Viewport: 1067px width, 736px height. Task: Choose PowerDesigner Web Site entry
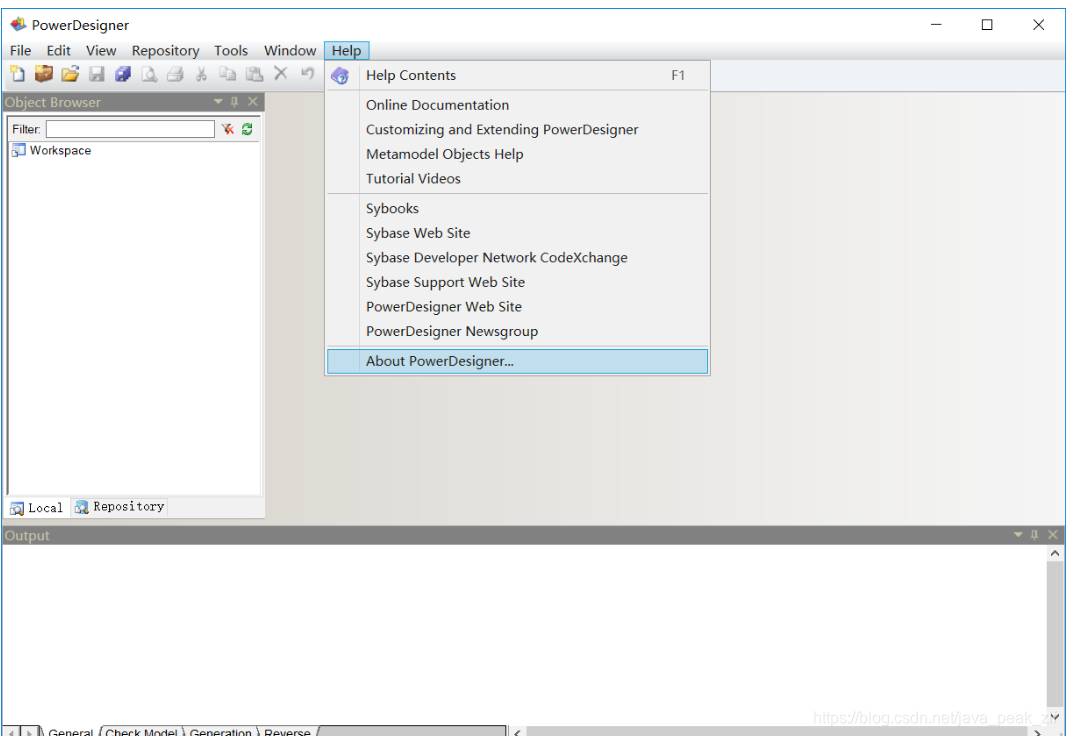tap(517, 306)
